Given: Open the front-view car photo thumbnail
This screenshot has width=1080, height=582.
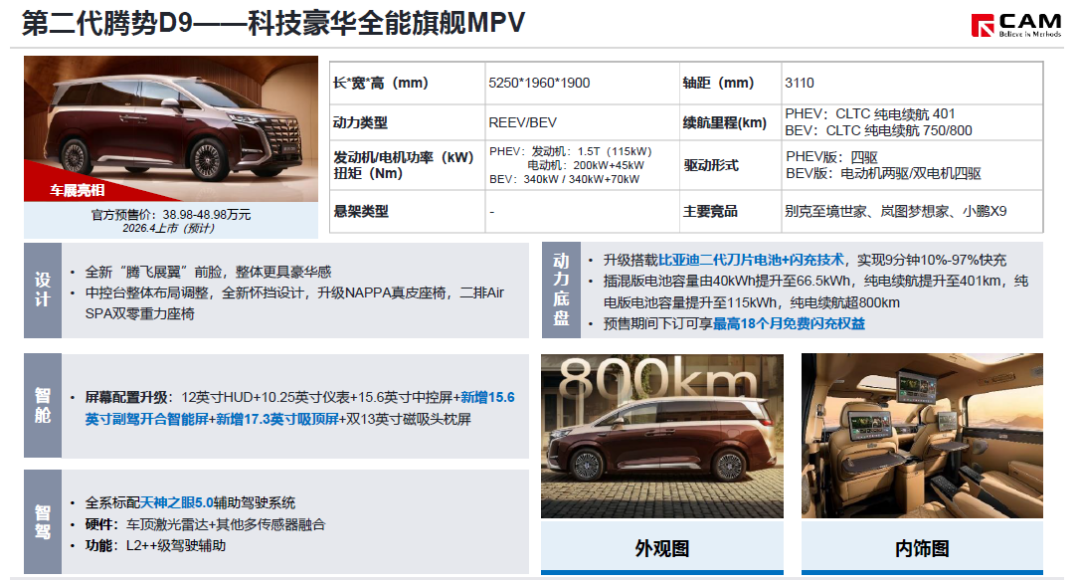Looking at the screenshot, I should tap(171, 128).
